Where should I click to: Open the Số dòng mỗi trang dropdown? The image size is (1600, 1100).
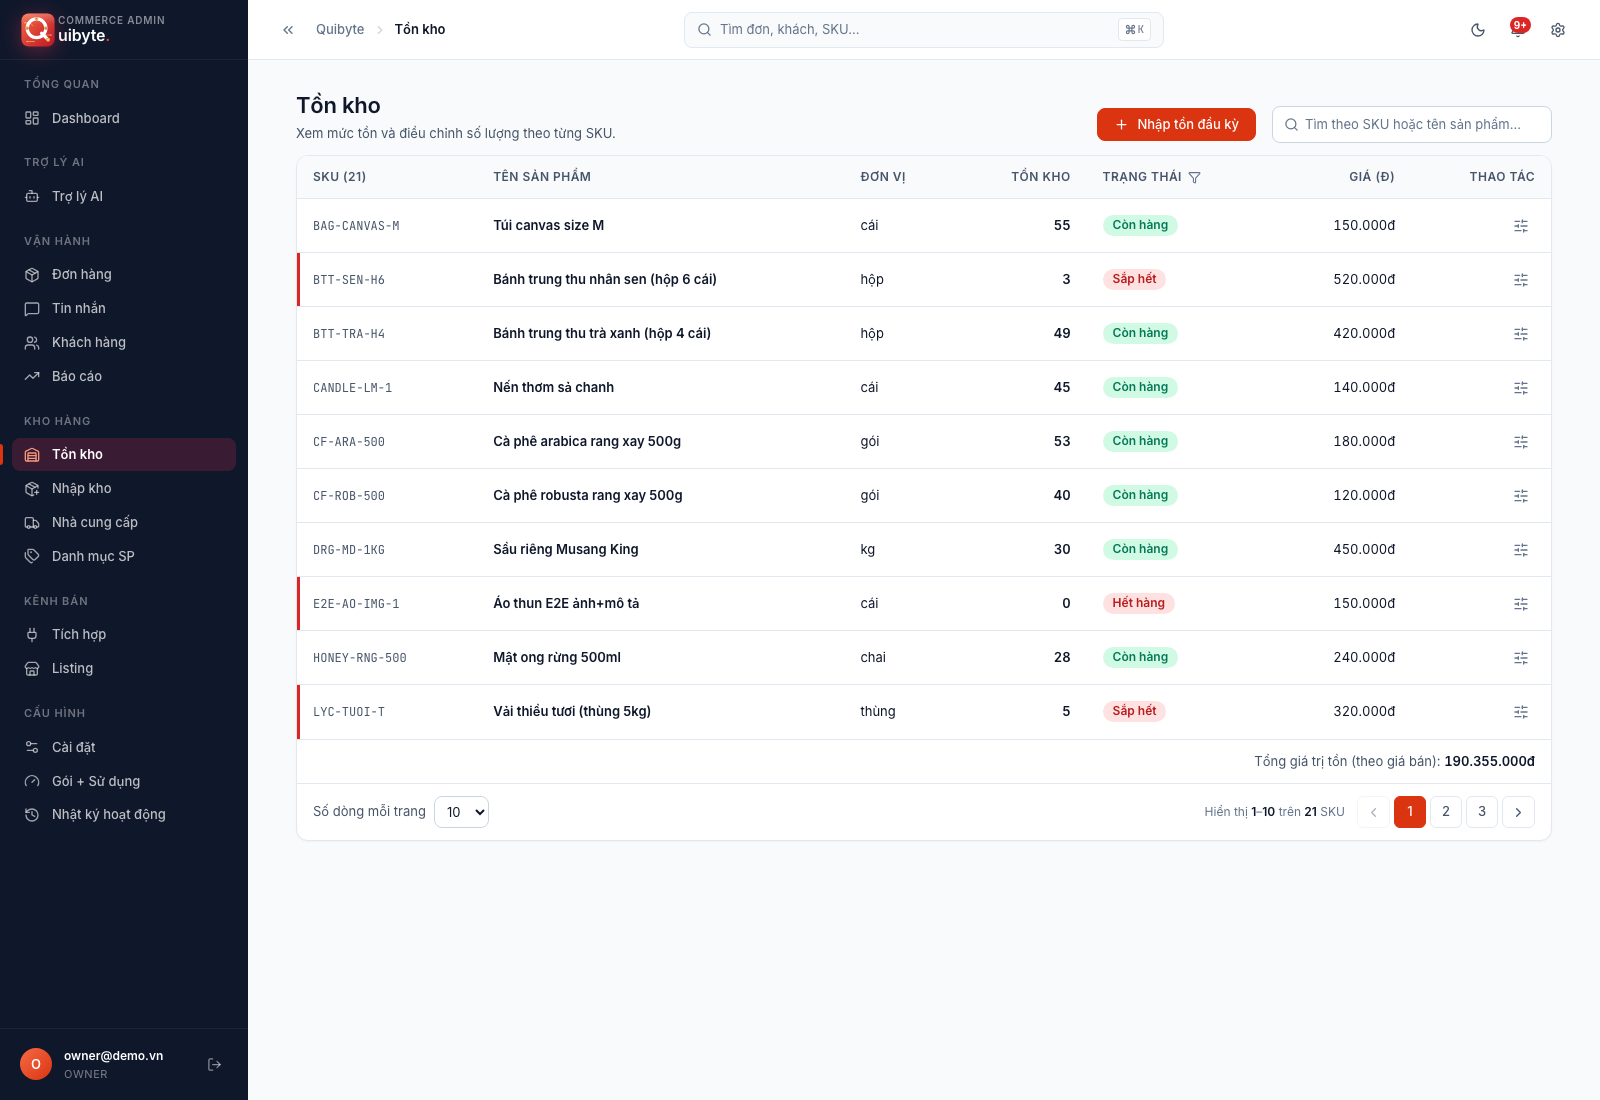(462, 812)
